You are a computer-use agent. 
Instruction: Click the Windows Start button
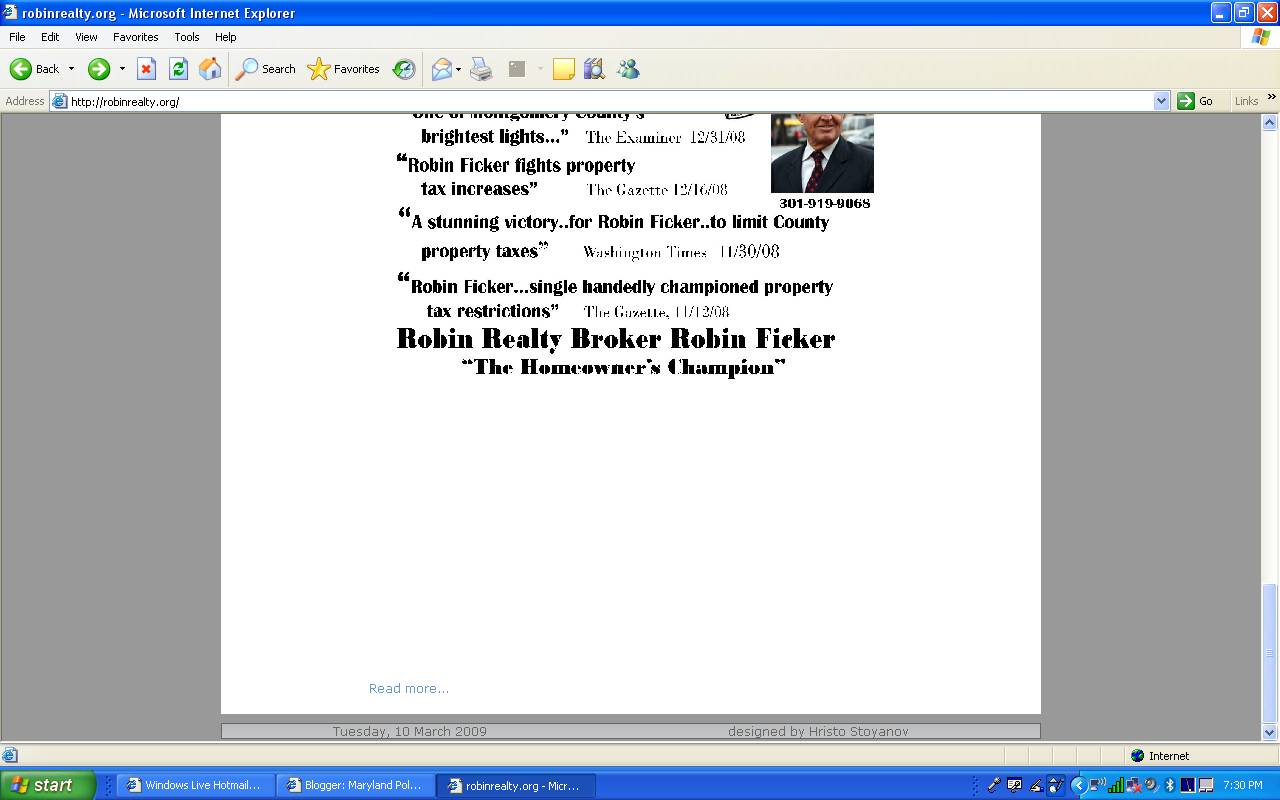[x=47, y=785]
